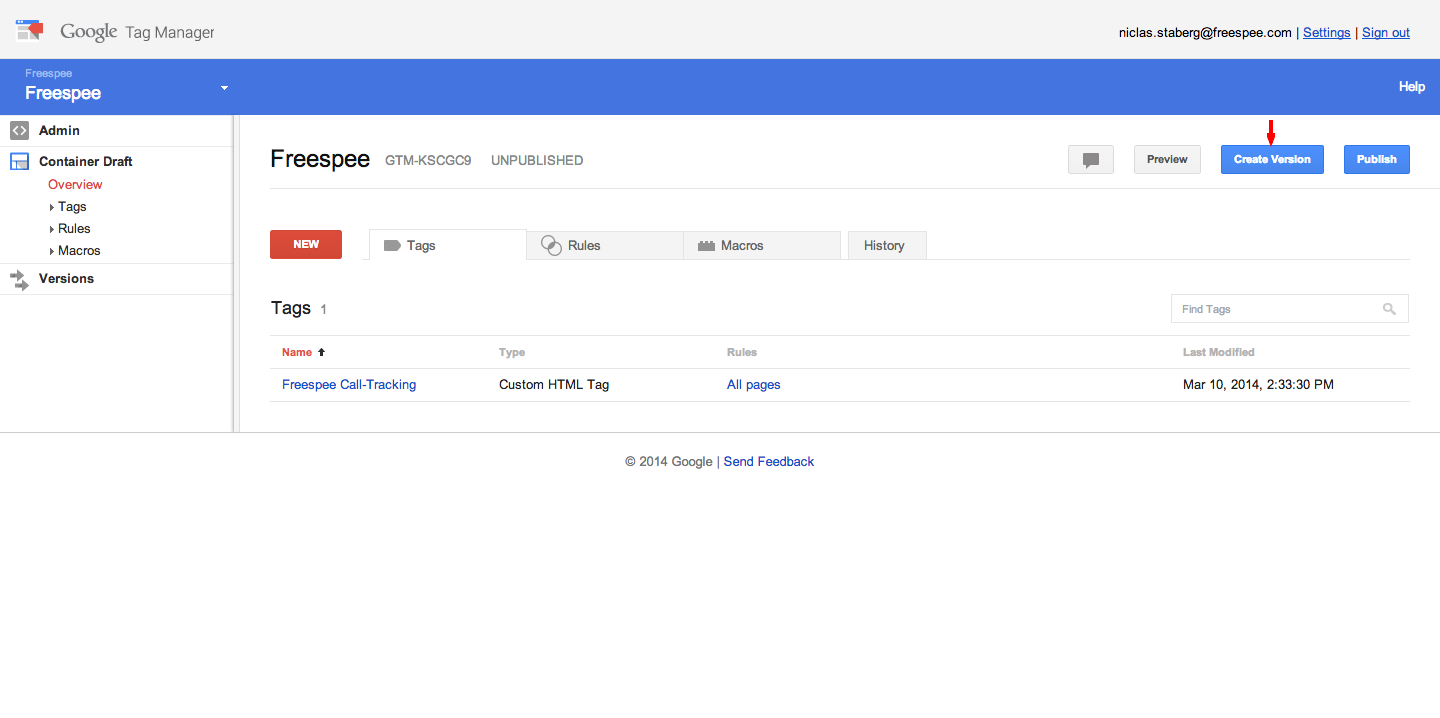Open the Freespee account dropdown arrow
The width and height of the screenshot is (1440, 718).
tap(224, 88)
